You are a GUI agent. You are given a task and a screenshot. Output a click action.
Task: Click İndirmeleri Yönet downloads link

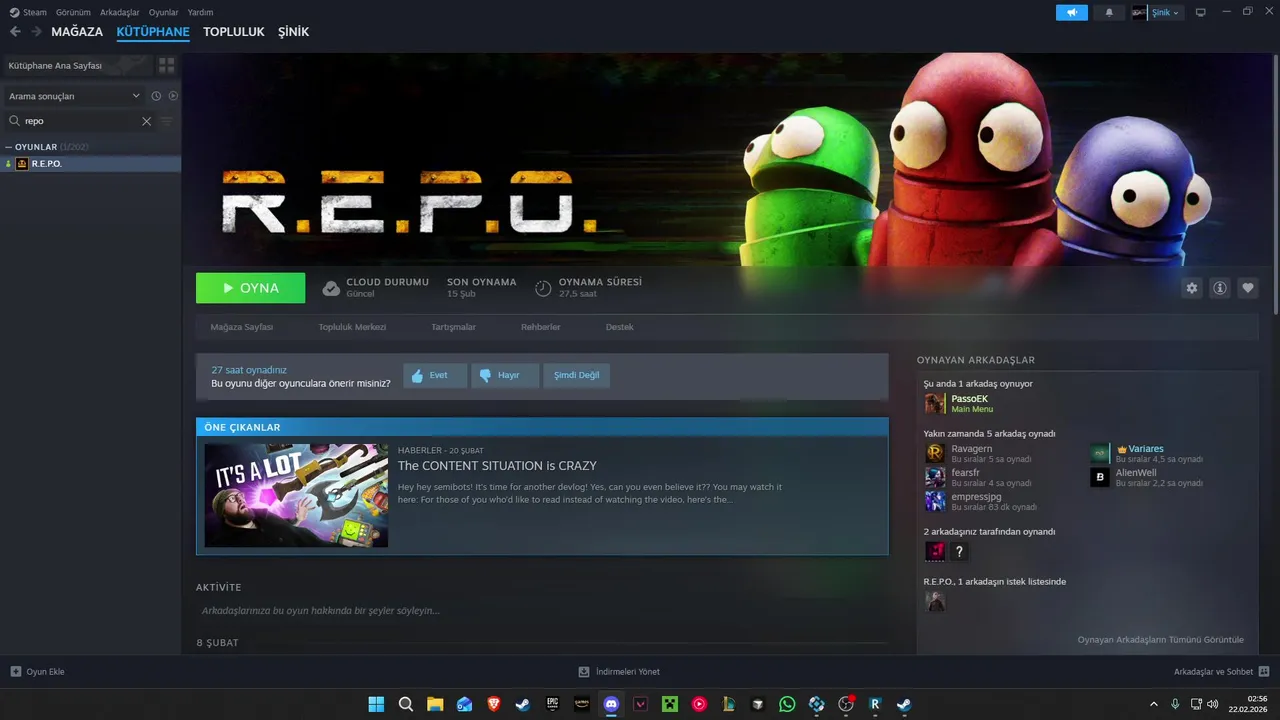click(x=619, y=672)
